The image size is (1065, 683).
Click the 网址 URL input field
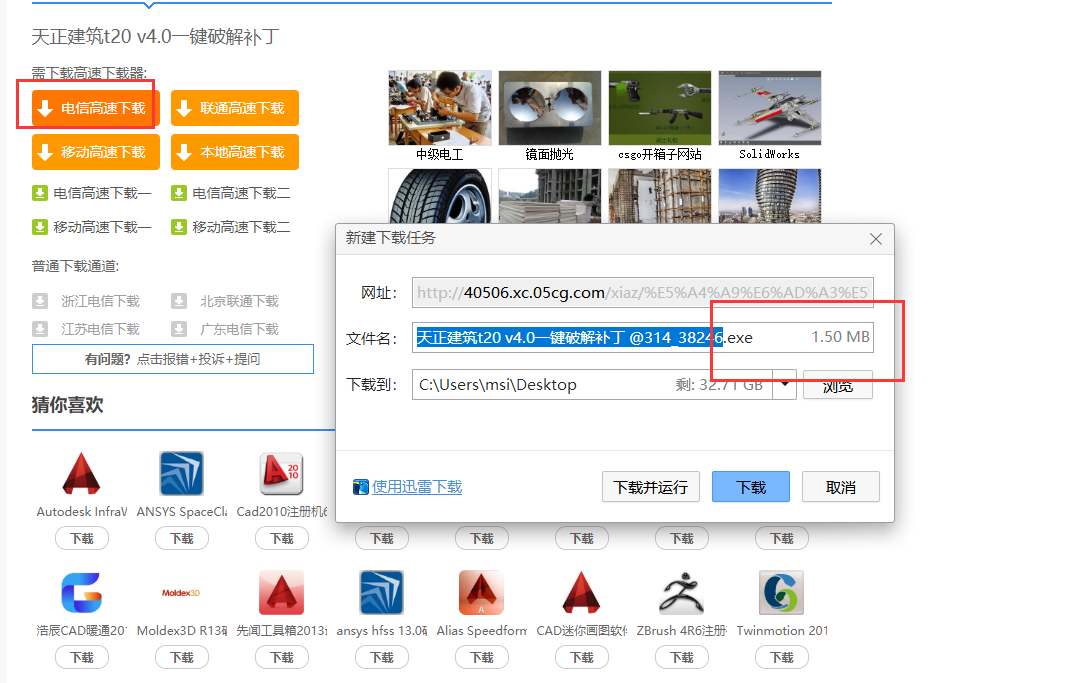[x=643, y=293]
